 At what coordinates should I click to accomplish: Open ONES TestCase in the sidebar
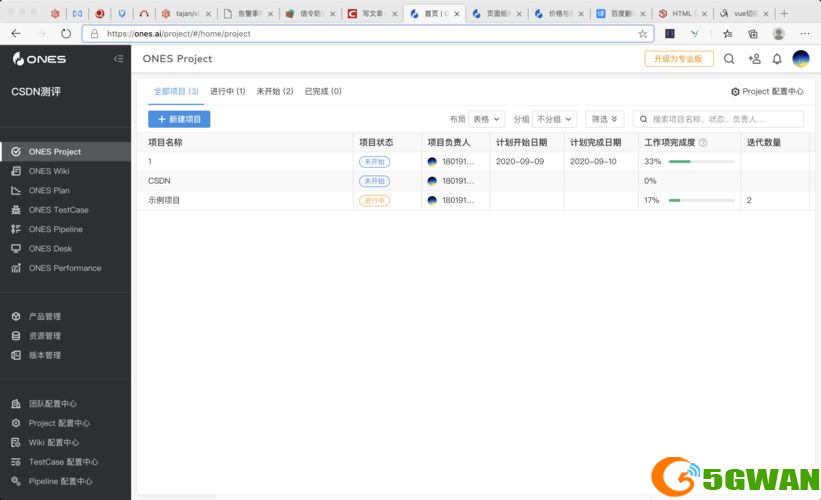(x=65, y=210)
